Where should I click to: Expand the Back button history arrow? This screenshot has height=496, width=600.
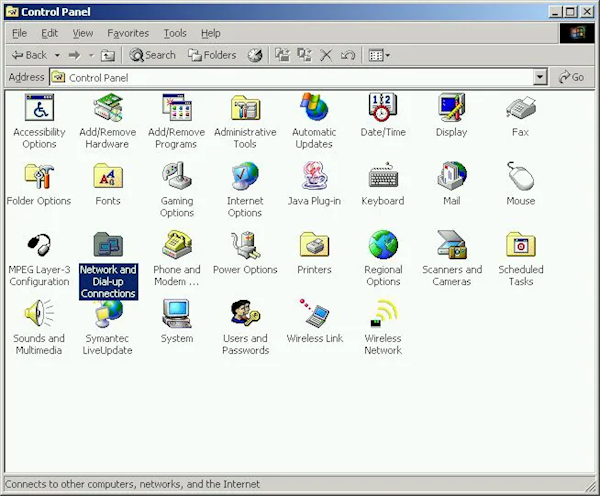(57, 55)
